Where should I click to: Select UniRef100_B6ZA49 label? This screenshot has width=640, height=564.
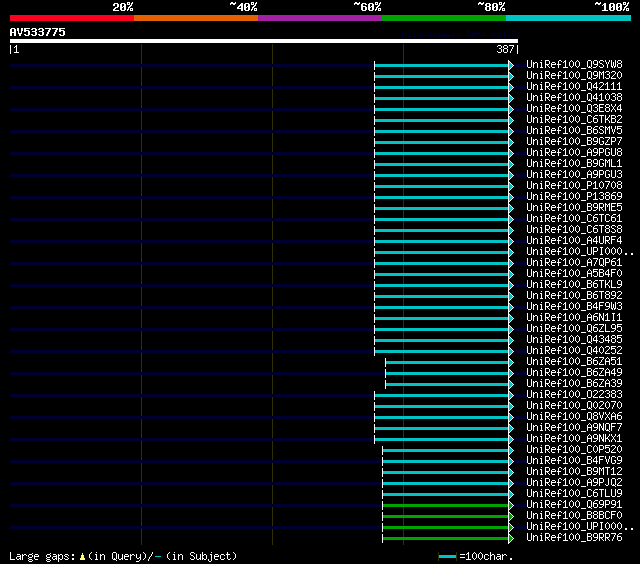574,373
